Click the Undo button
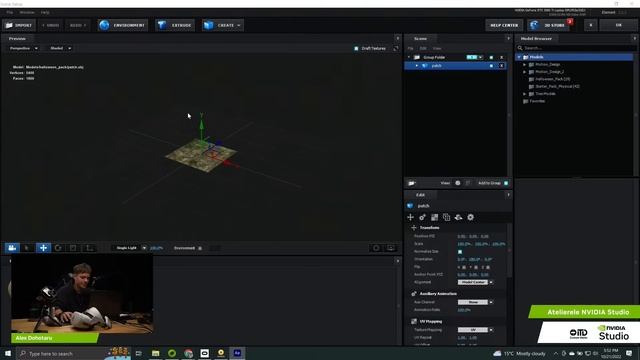Viewport: 640px width, 360px height. pyautogui.click(x=51, y=25)
